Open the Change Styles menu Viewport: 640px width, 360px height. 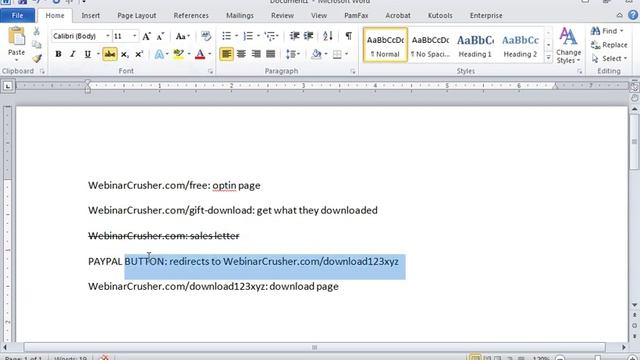coord(568,45)
